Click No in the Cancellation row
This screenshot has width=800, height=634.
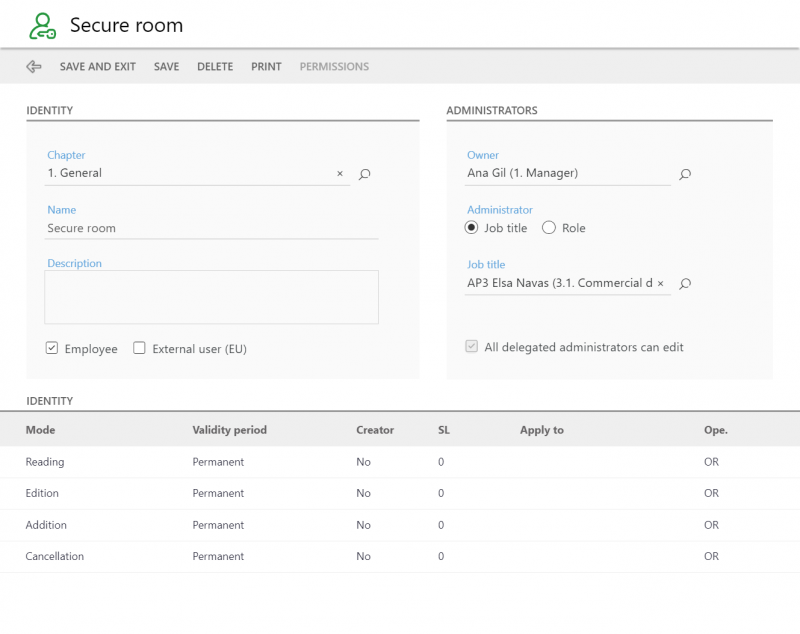(363, 556)
